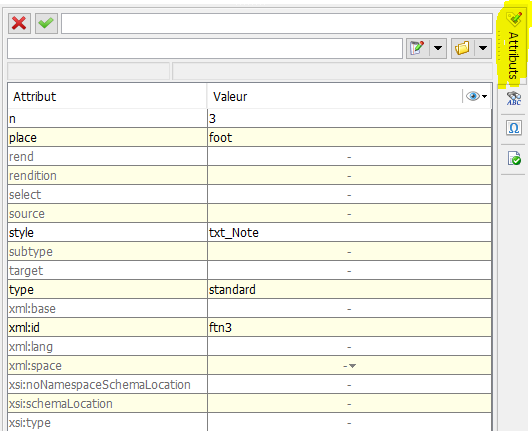Viewport: 532px width, 431px height.
Task: Switch to the Attributs side tab
Action: point(513,47)
